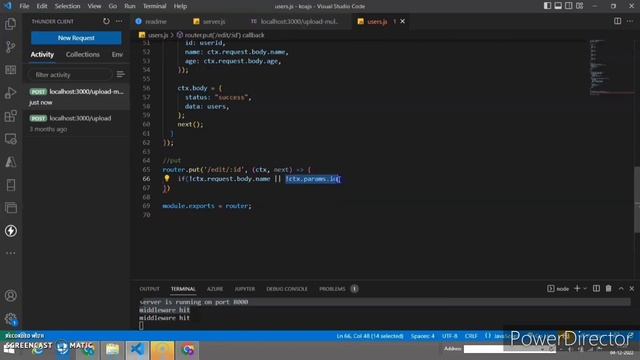Add a new terminal
640x360 pixels.
(577, 289)
